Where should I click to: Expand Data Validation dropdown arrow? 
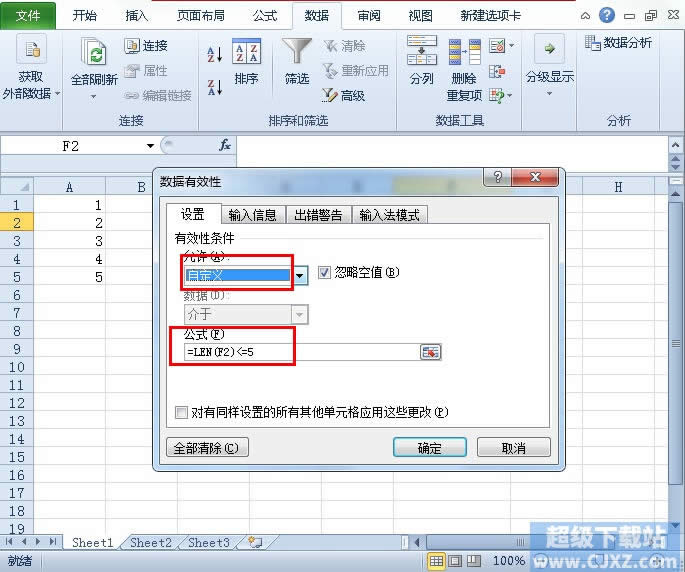(x=512, y=45)
